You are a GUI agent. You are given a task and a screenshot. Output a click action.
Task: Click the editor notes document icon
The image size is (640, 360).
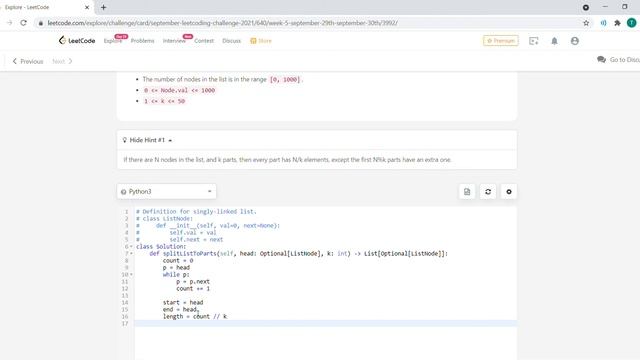pyautogui.click(x=467, y=191)
